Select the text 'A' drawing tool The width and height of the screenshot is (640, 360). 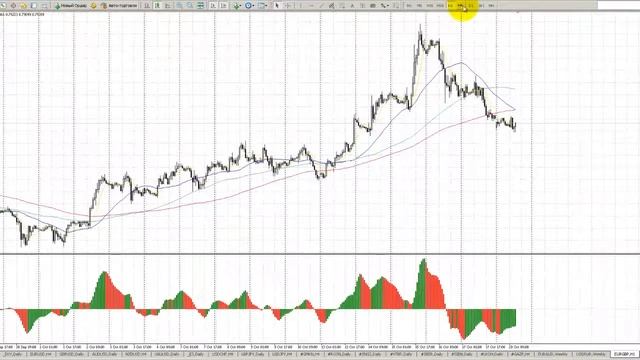(x=352, y=6)
